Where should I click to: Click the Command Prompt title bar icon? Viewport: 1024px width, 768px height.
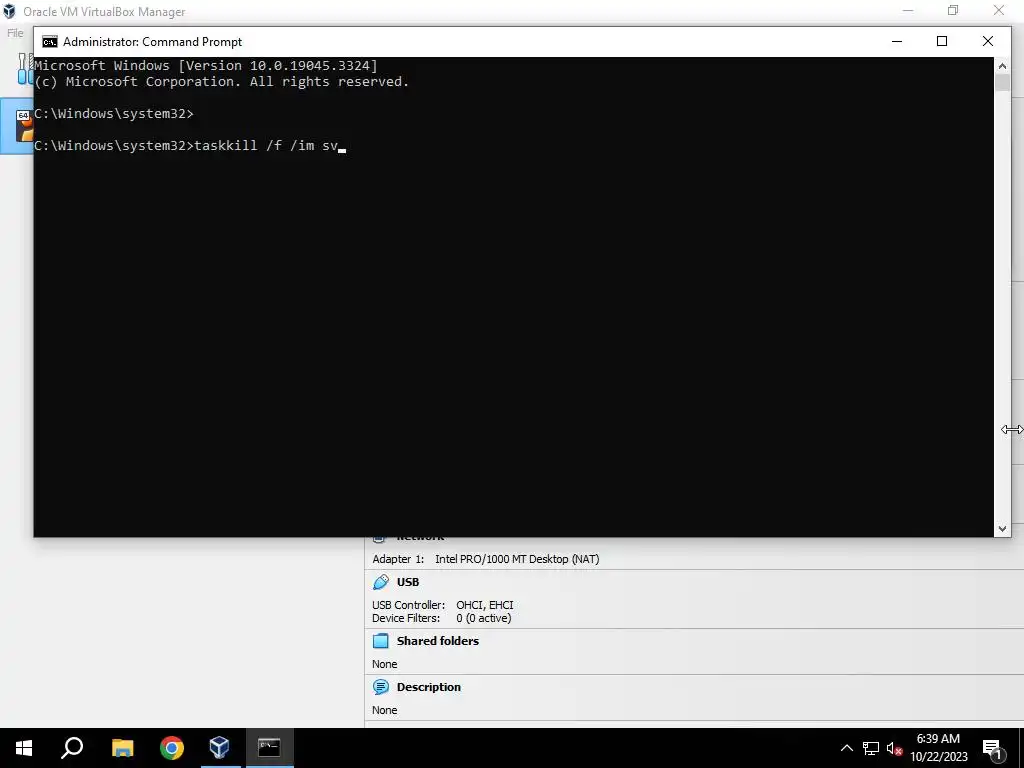click(x=50, y=42)
